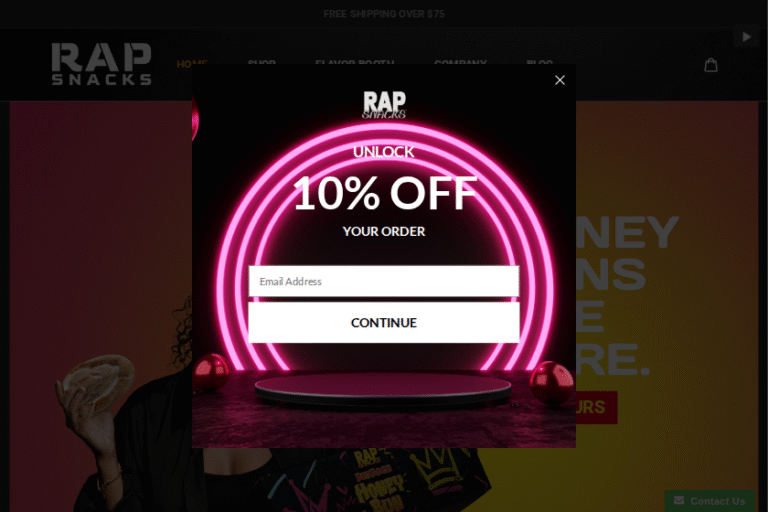Select FLAVOR BOOTH in navigation
768x512 pixels.
click(x=355, y=62)
